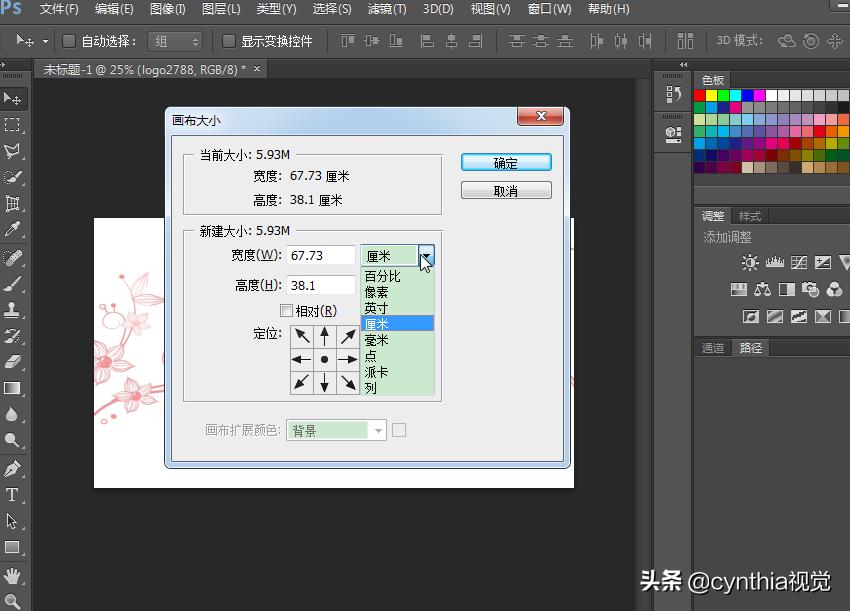Image resolution: width=850 pixels, height=611 pixels.
Task: Click the 确定 button
Action: pyautogui.click(x=505, y=161)
